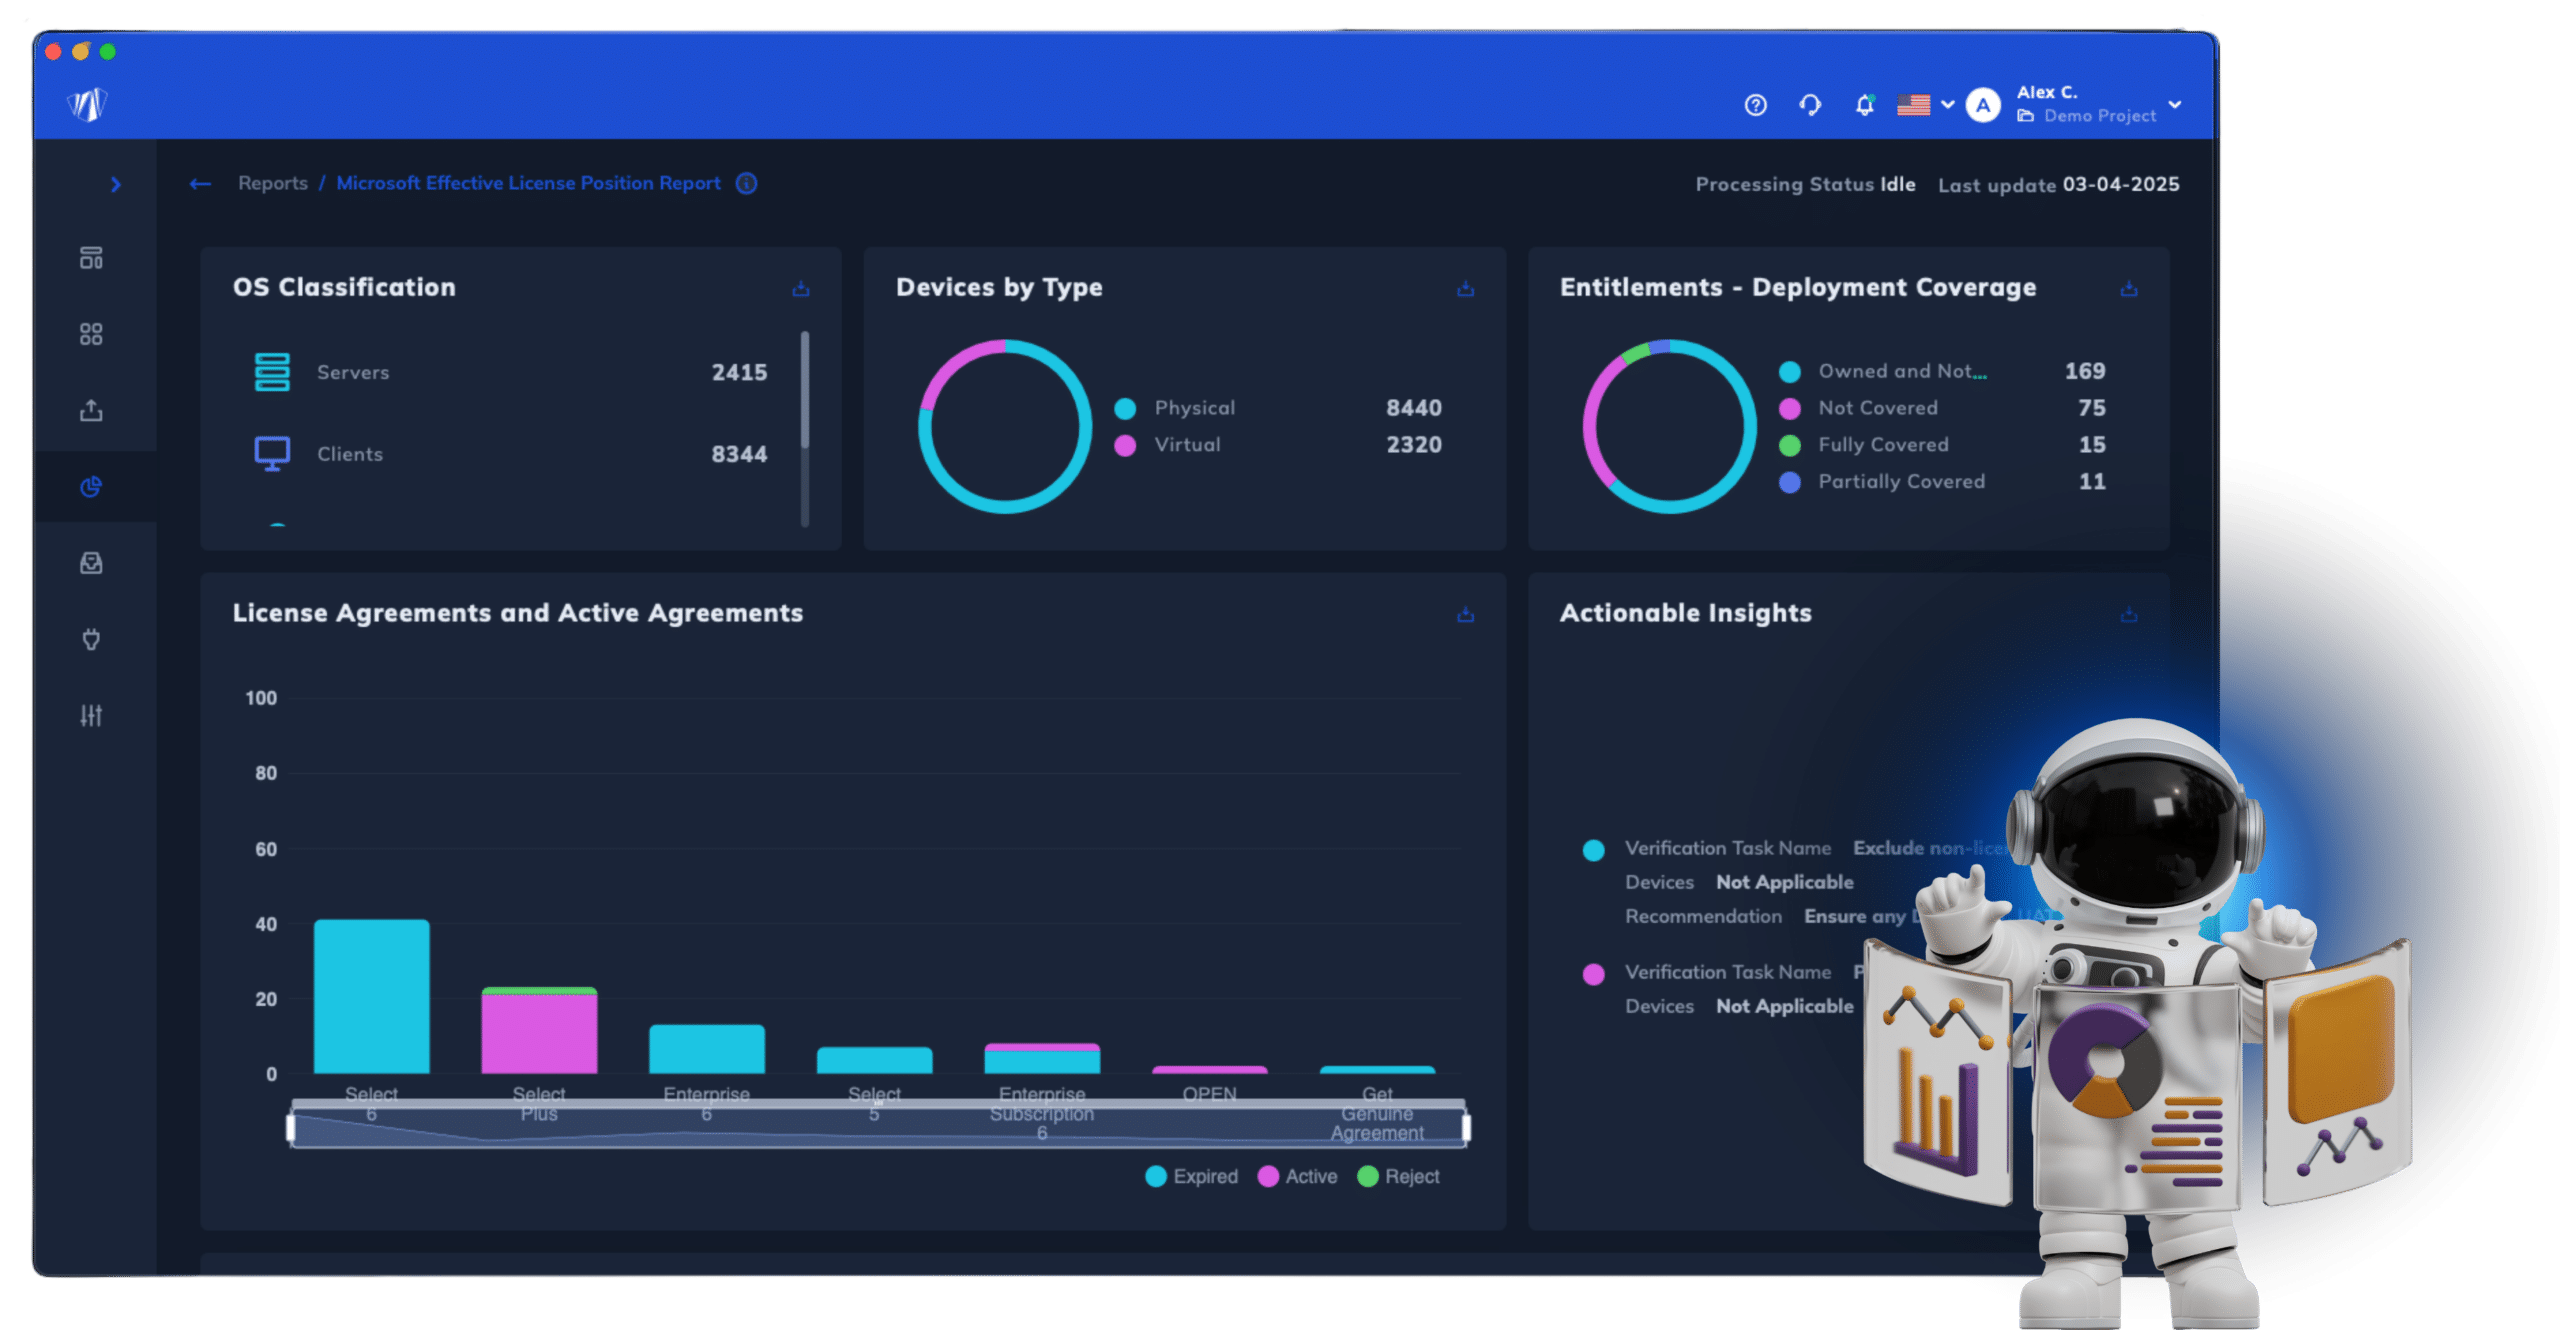The image size is (2560, 1330).
Task: Select the reports pie chart sidebar icon
Action: tap(91, 487)
